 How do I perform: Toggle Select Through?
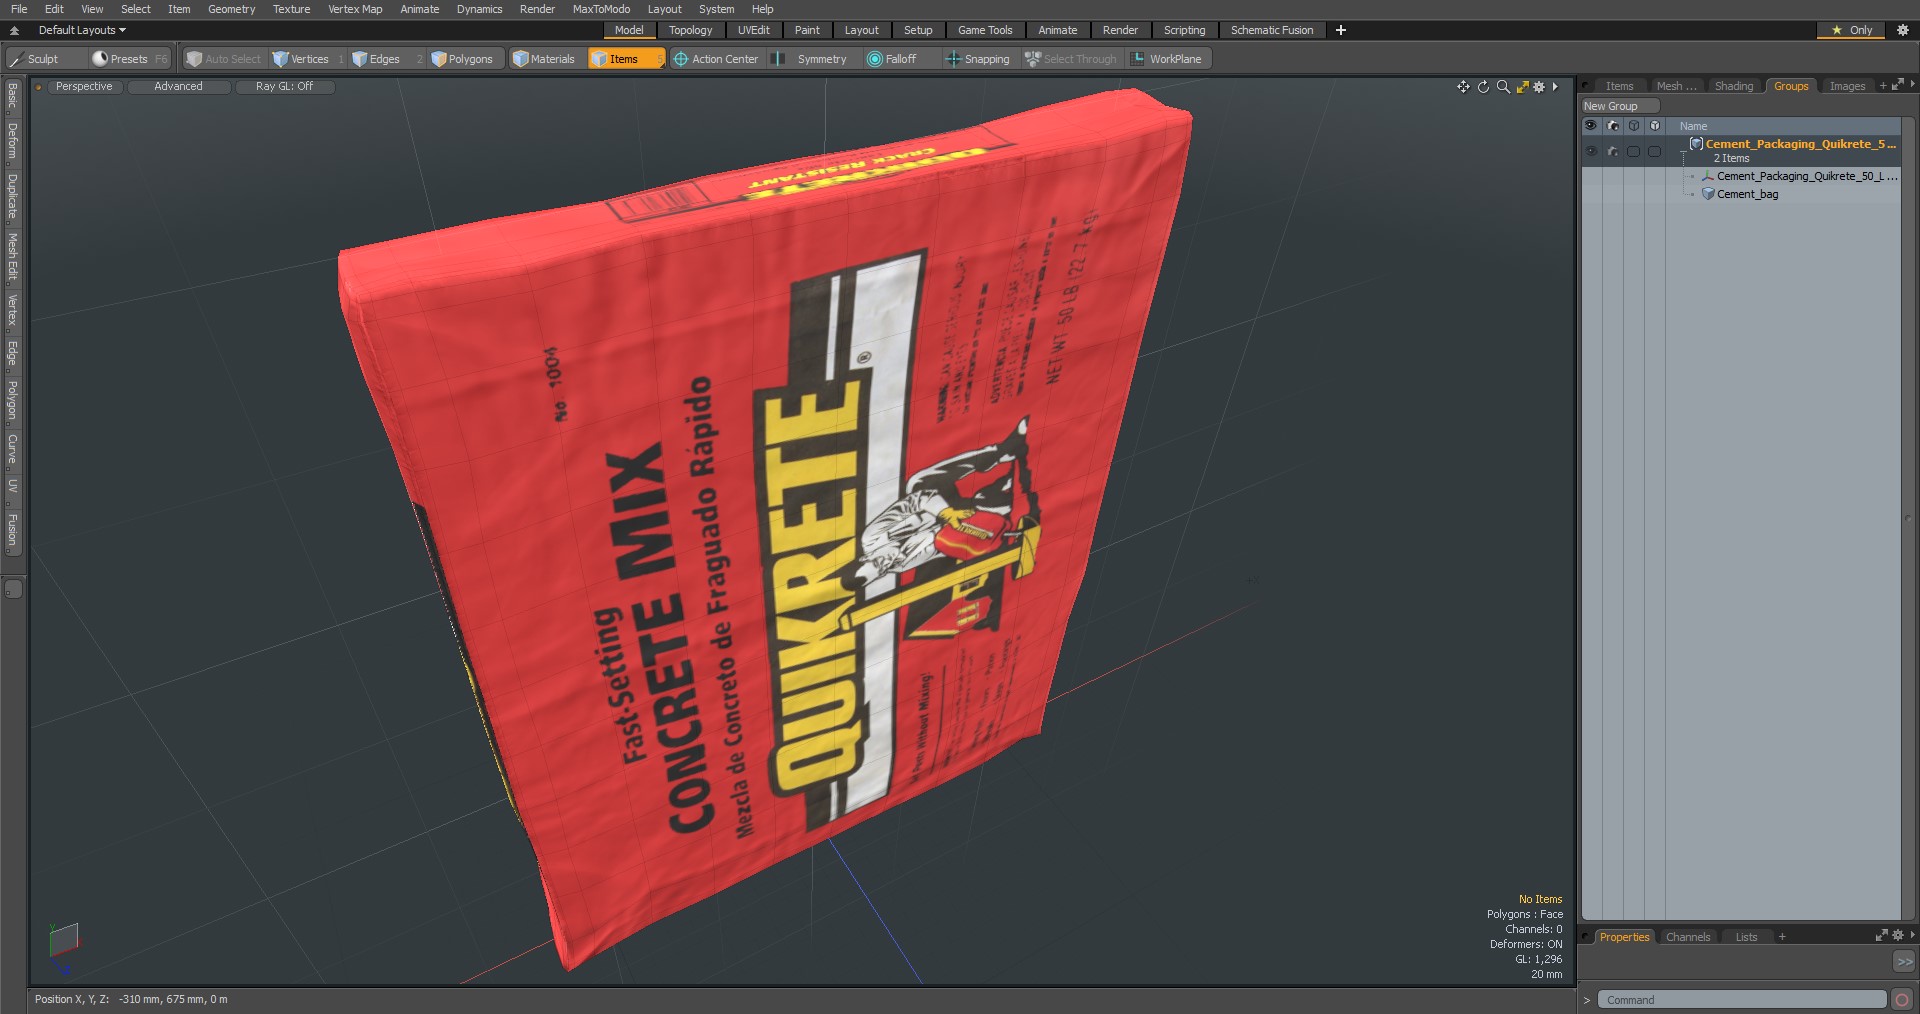tap(1071, 59)
